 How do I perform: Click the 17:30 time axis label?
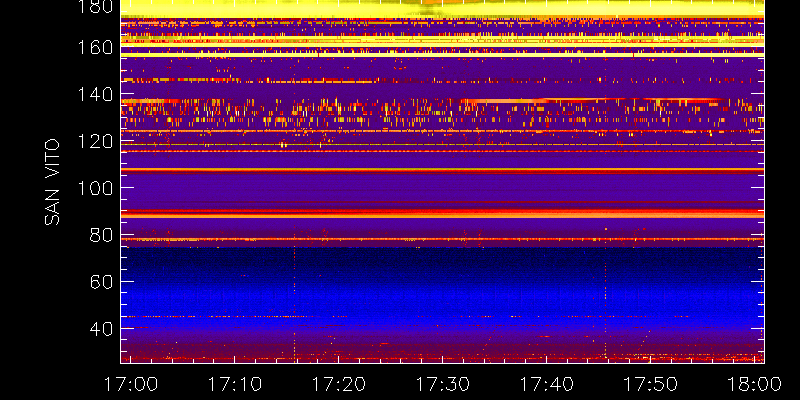pyautogui.click(x=443, y=384)
